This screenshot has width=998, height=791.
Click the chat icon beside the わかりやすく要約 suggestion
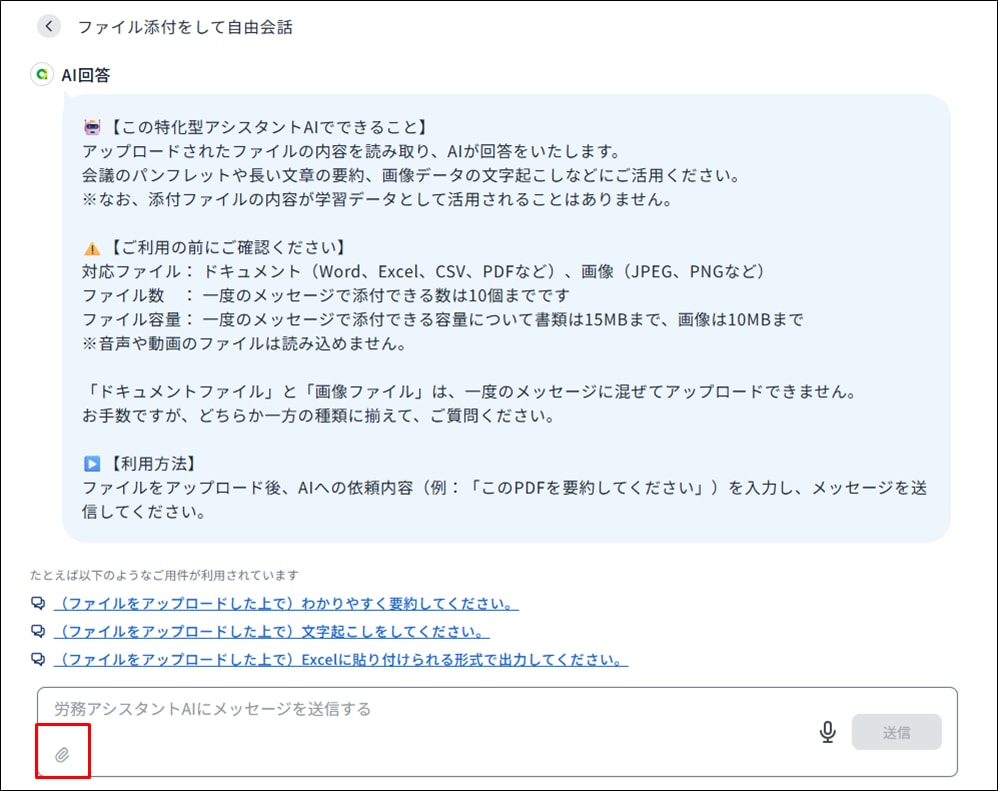(39, 604)
